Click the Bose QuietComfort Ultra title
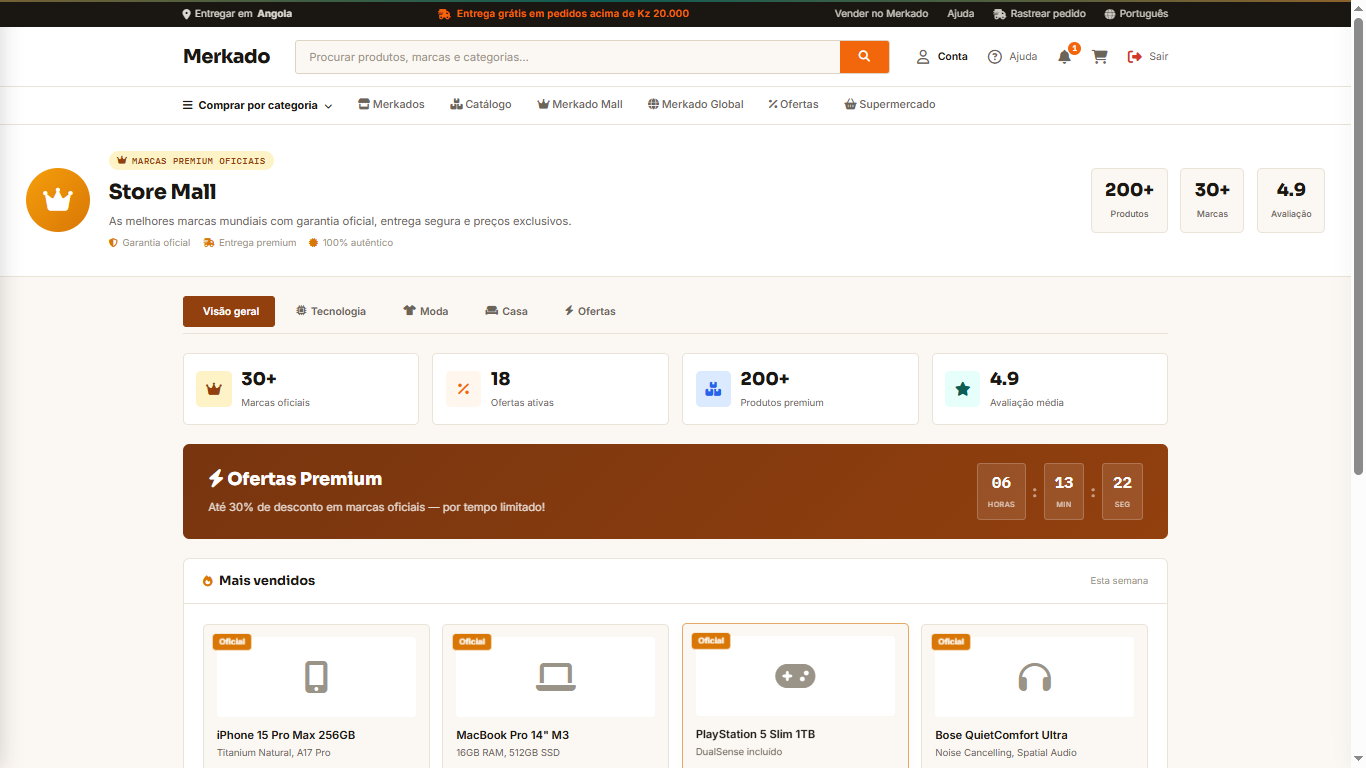This screenshot has height=768, width=1366. point(1001,735)
